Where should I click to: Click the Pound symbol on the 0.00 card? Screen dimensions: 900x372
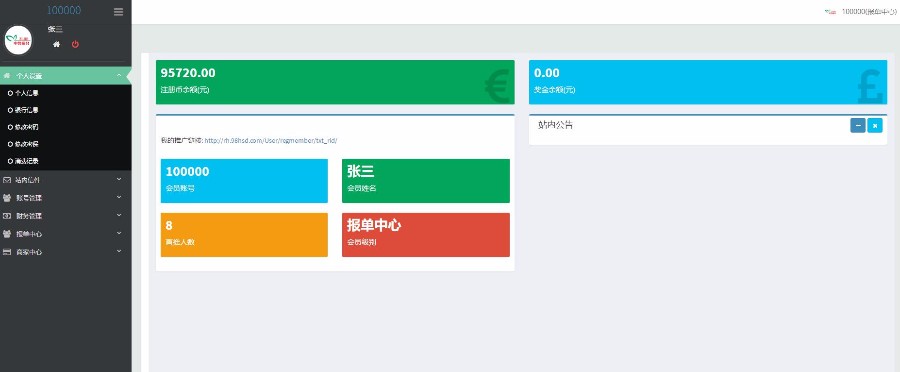tap(870, 87)
